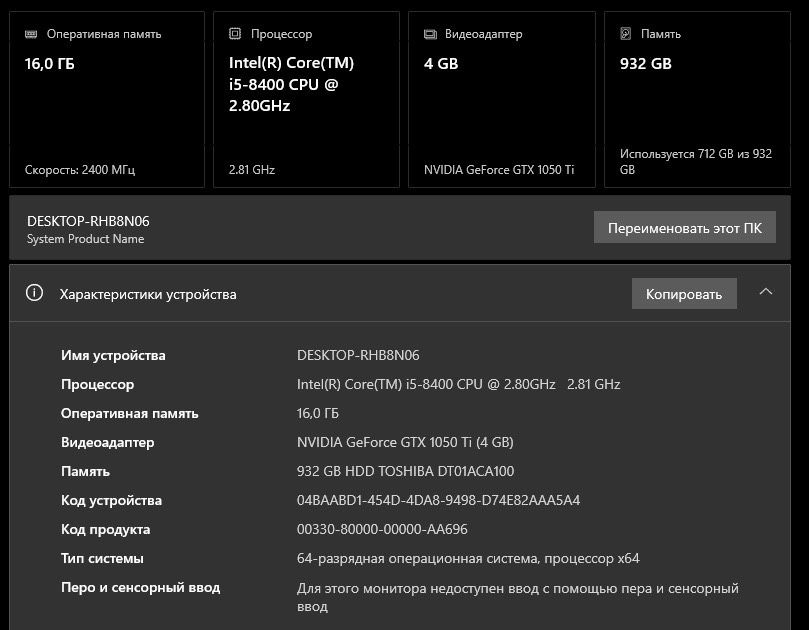Click the RAM icon beside Оперативная память

[x=31, y=34]
